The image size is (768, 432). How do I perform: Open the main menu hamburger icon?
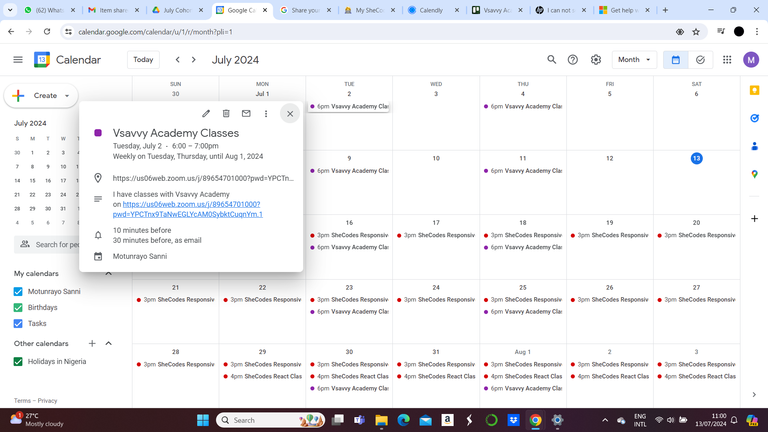pyautogui.click(x=18, y=60)
